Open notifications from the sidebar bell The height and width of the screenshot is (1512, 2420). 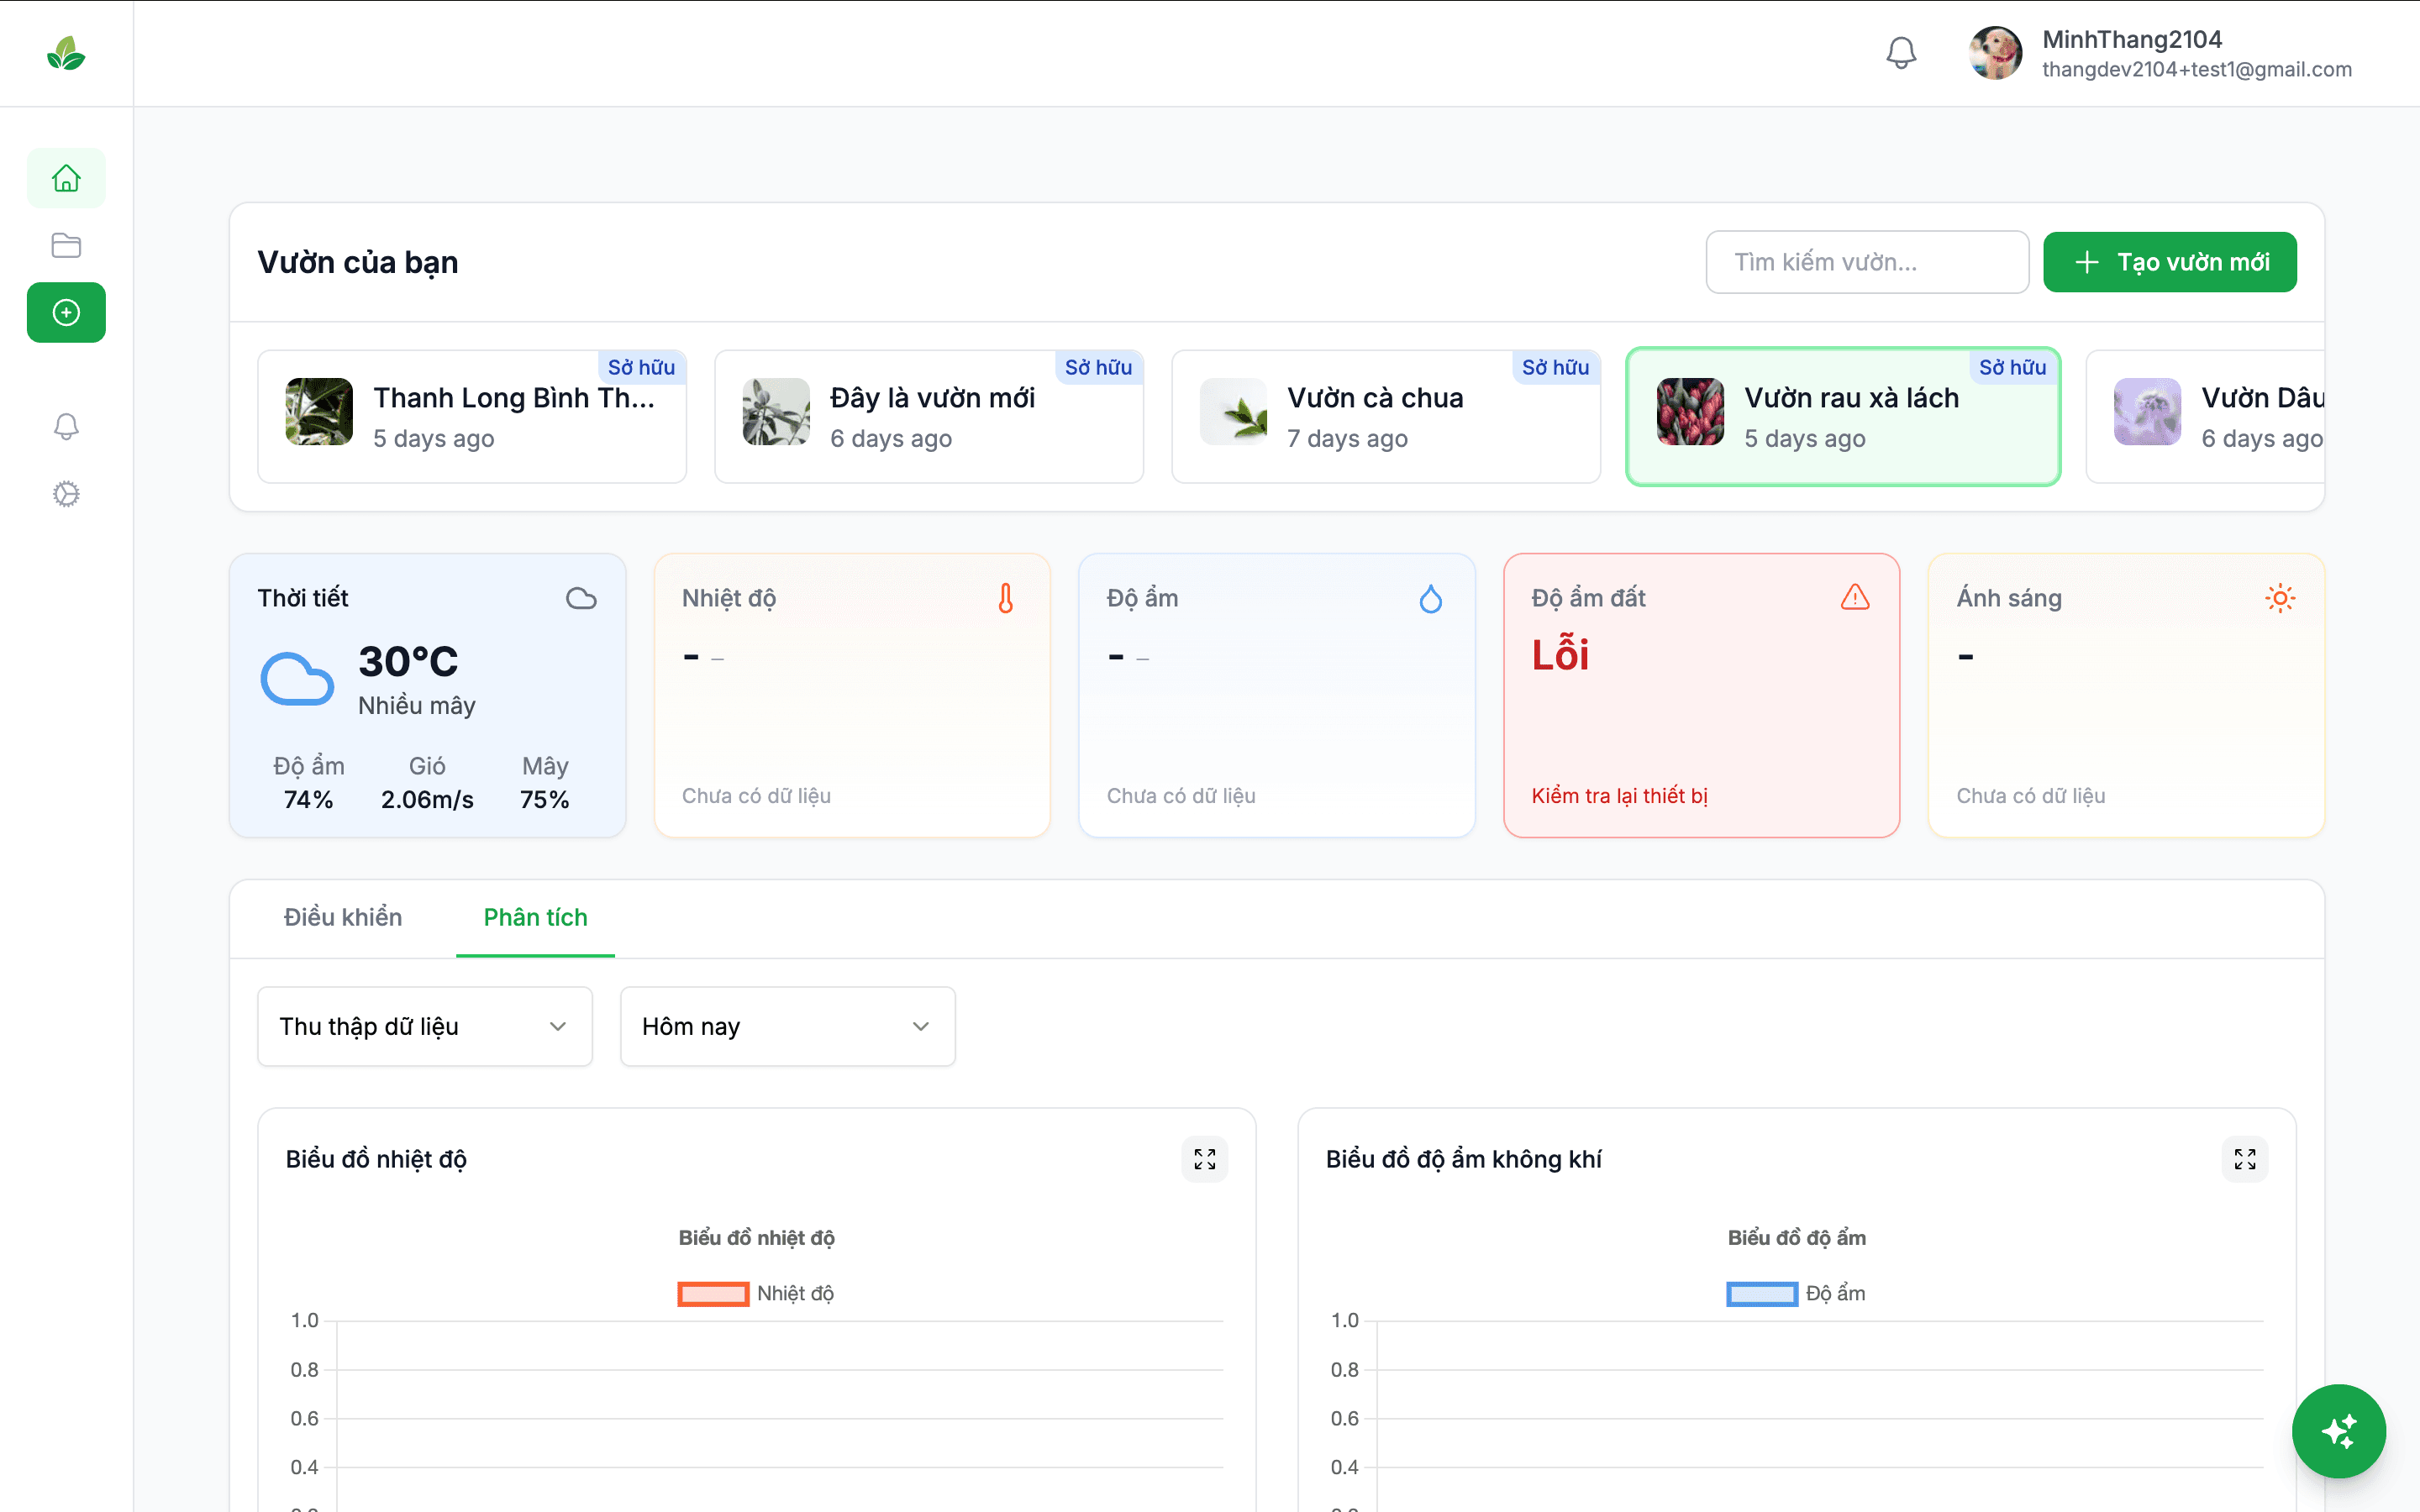tap(66, 426)
